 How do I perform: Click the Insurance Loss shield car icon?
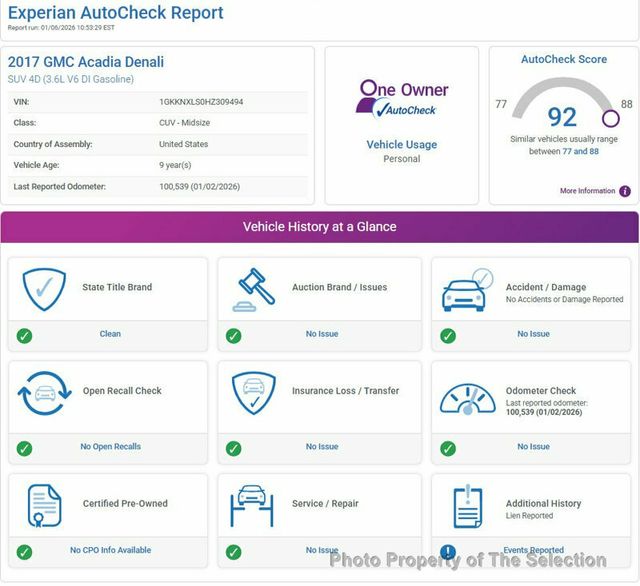[253, 393]
